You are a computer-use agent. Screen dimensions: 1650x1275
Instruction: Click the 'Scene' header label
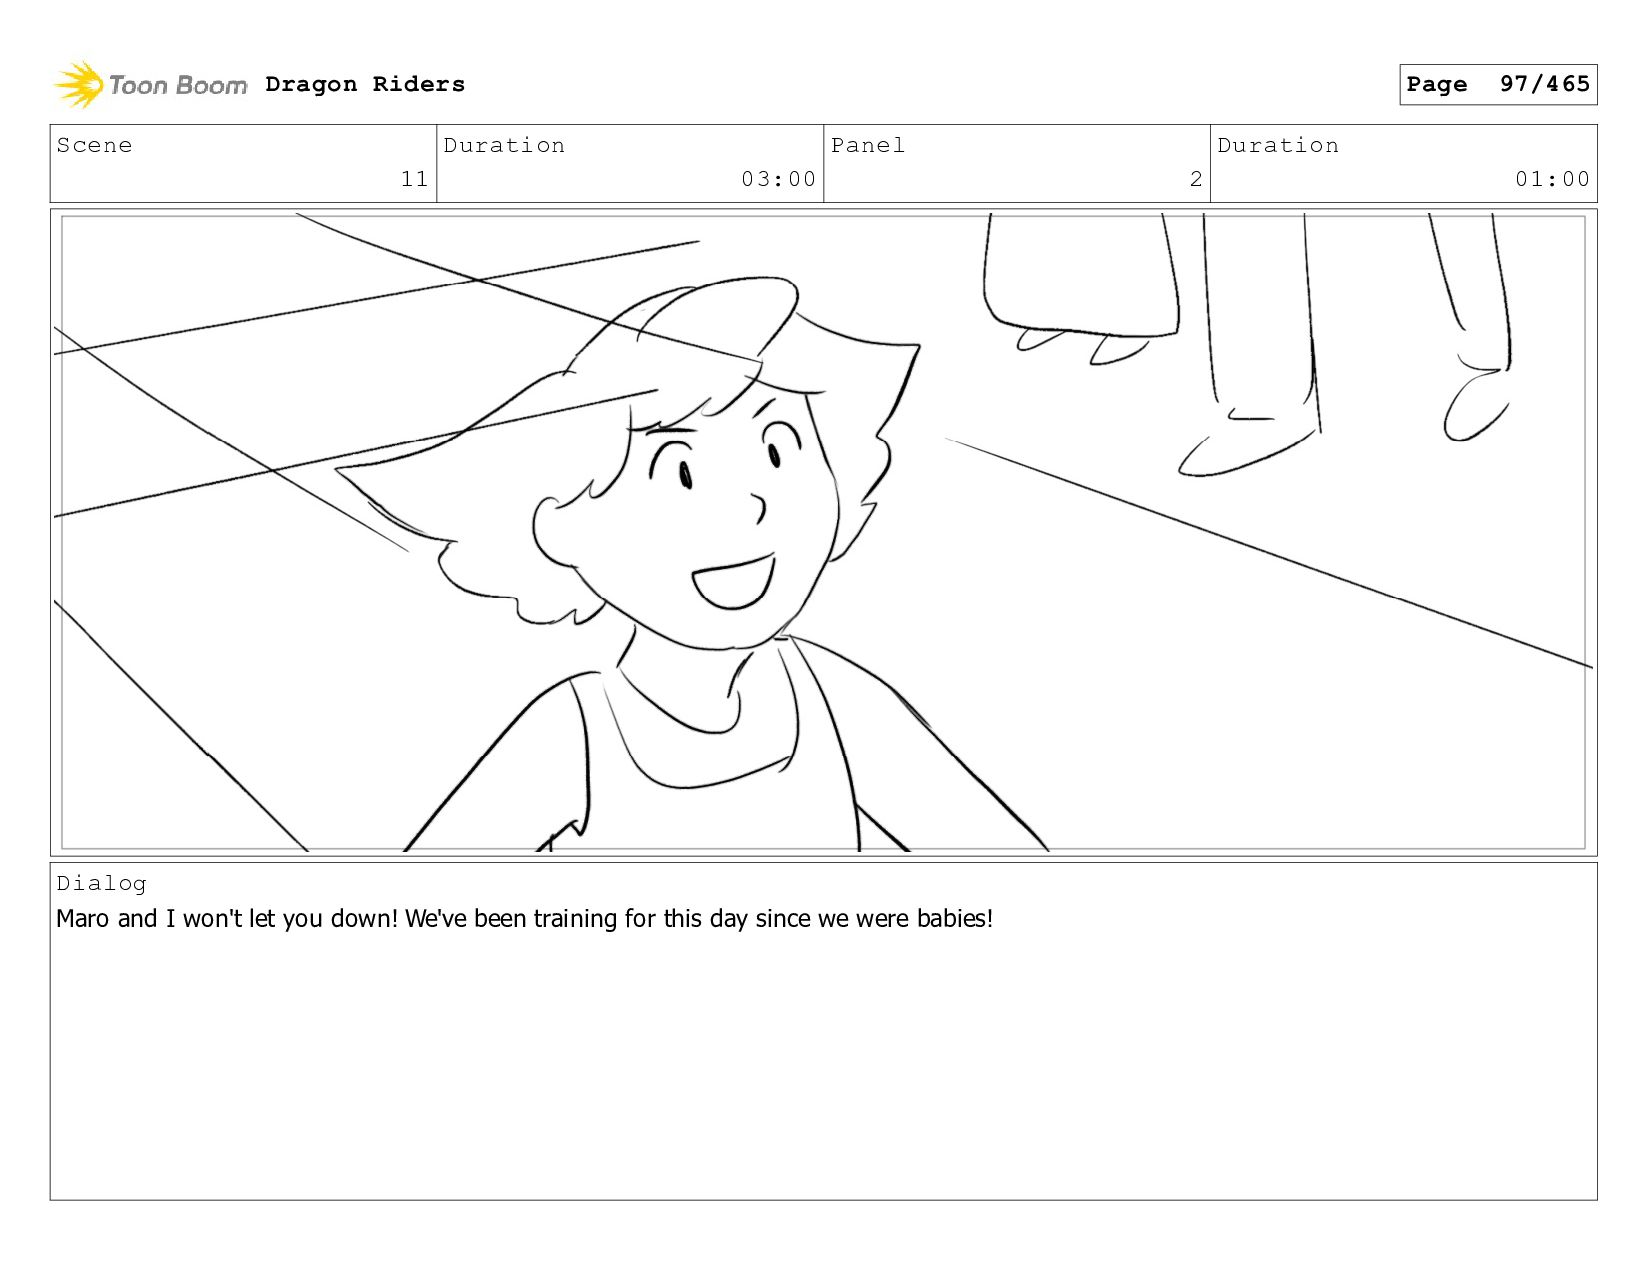pos(94,145)
